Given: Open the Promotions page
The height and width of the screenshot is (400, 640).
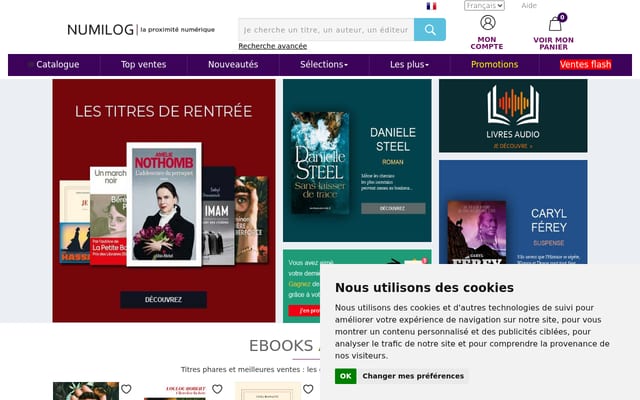Looking at the screenshot, I should 495,64.
